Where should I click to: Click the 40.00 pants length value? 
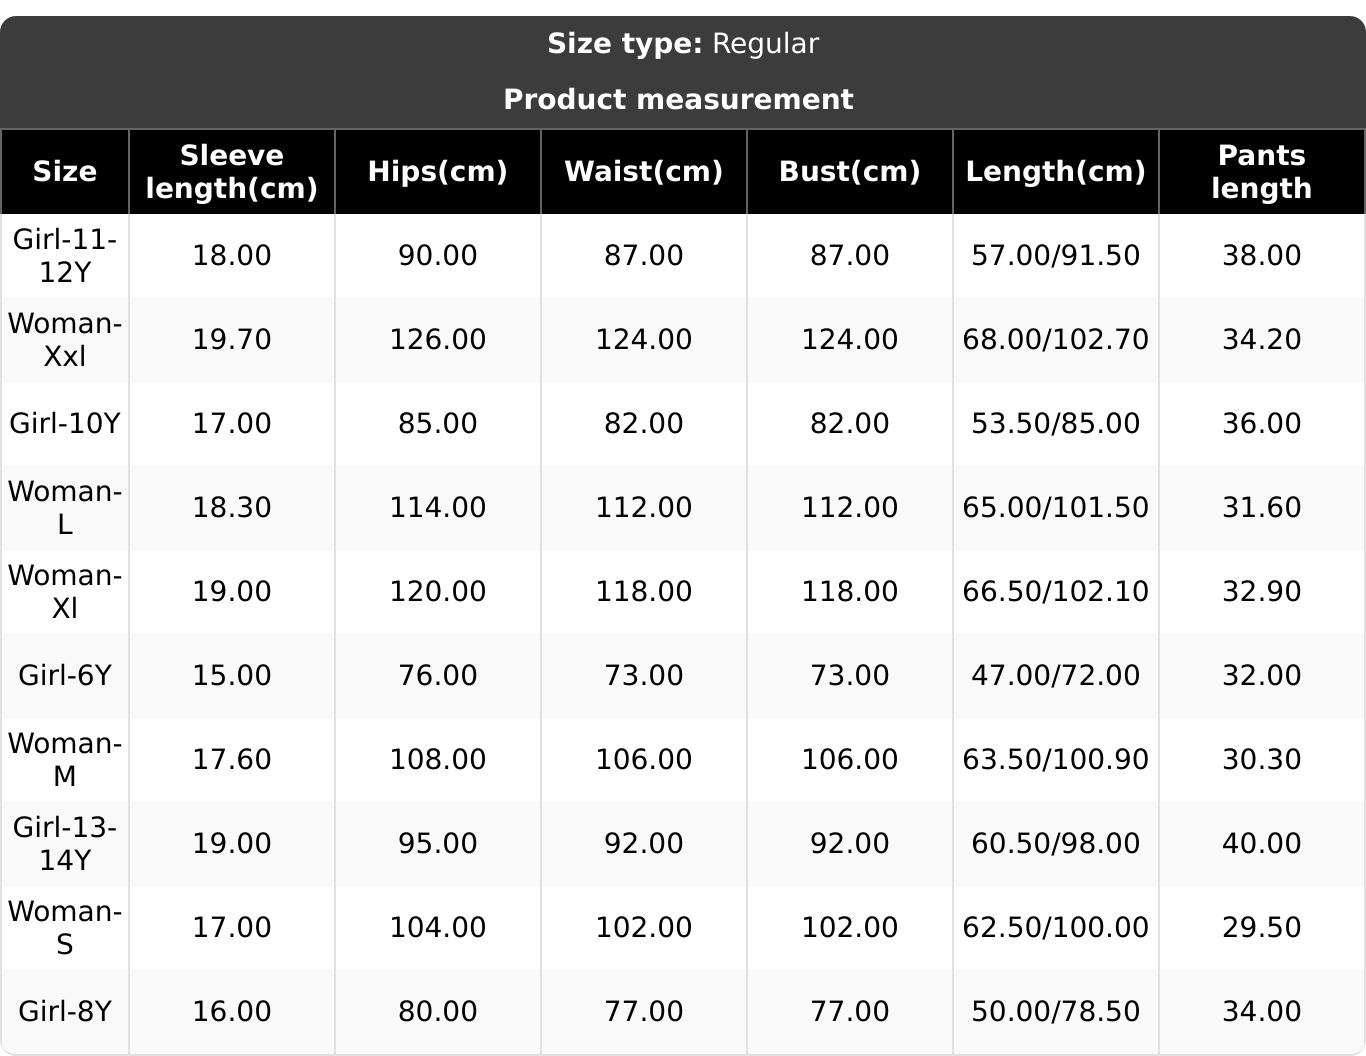(x=1262, y=843)
